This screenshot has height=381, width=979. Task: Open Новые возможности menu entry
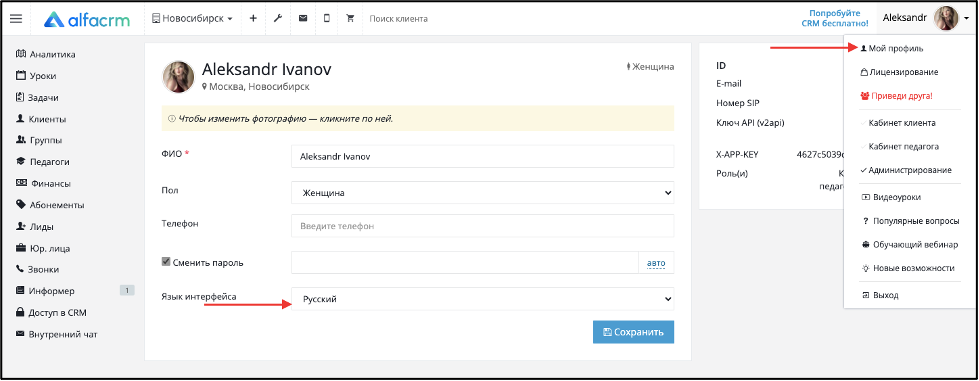[x=908, y=268]
